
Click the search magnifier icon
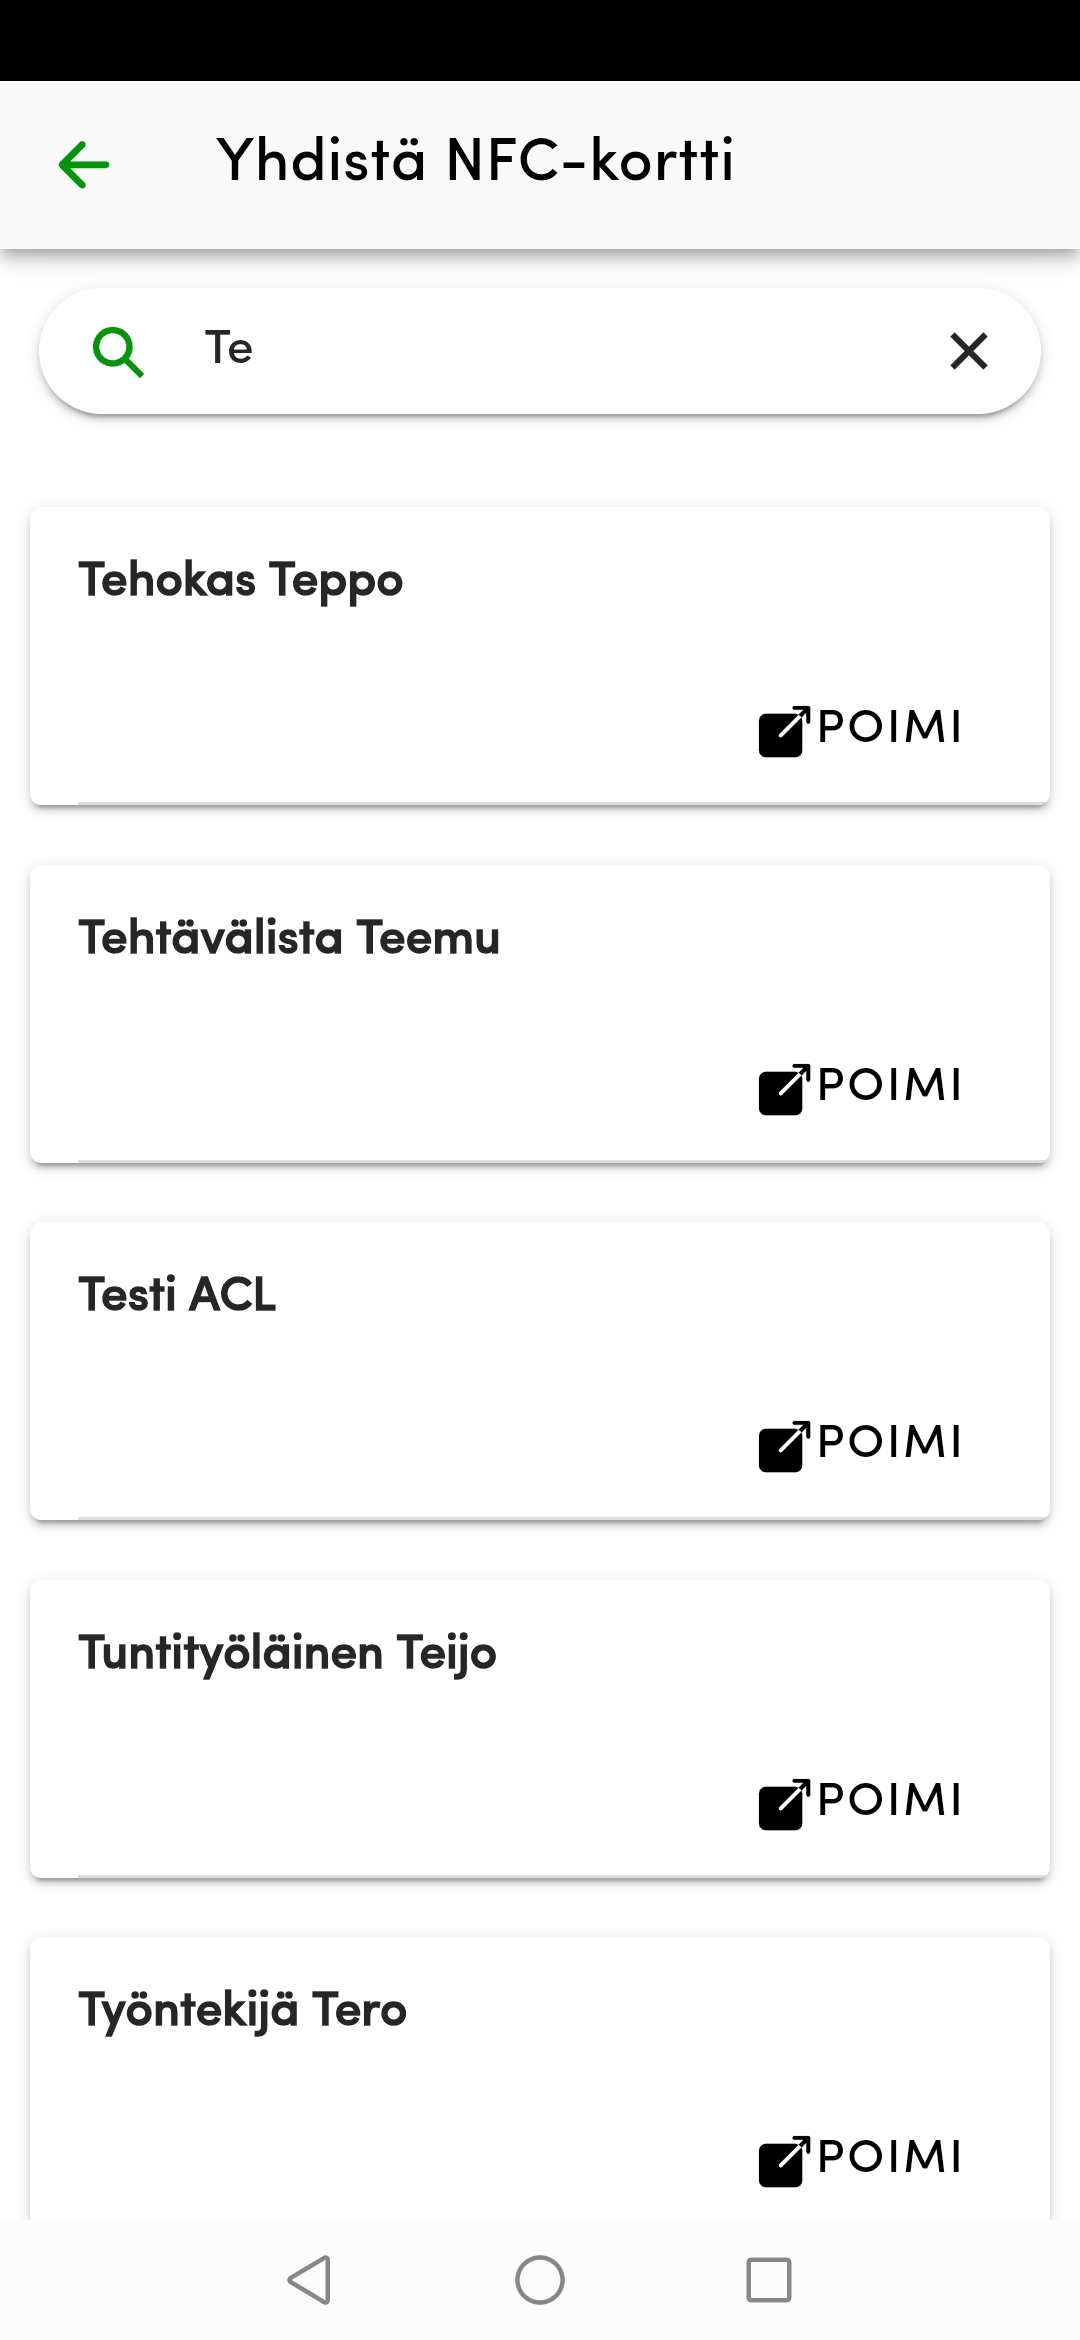click(x=119, y=351)
